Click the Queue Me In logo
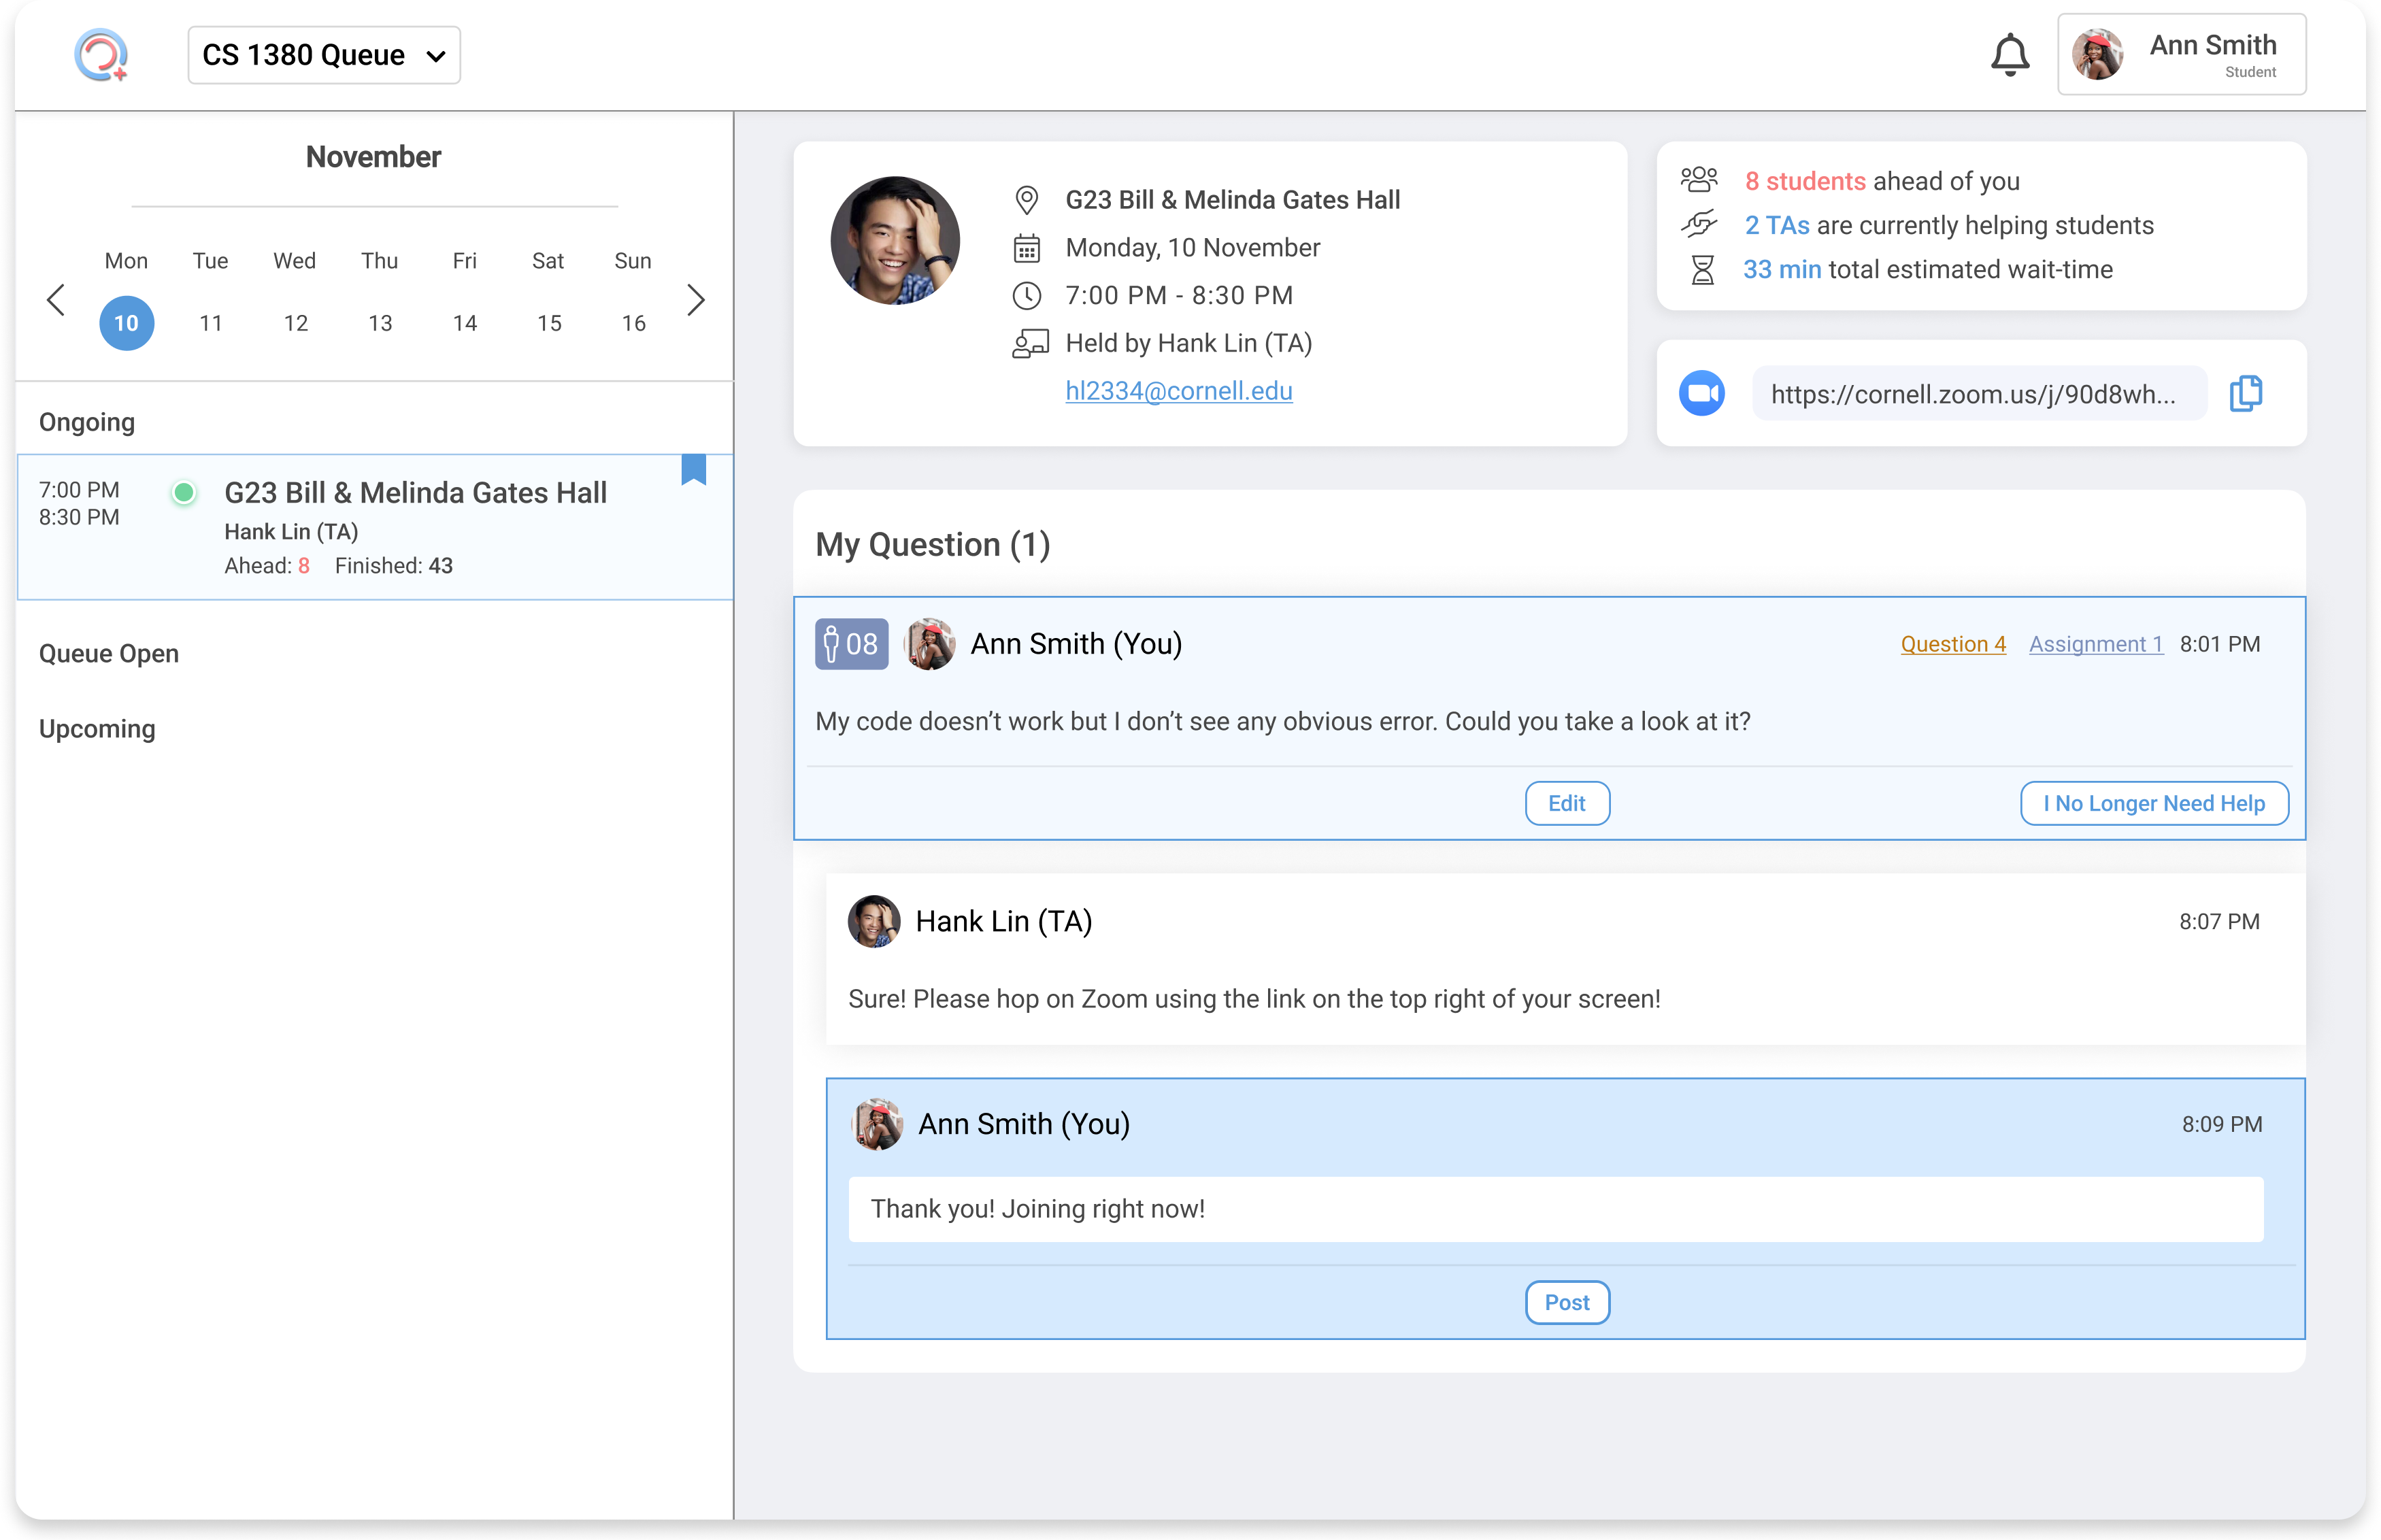This screenshot has height=1540, width=2381. [x=101, y=55]
